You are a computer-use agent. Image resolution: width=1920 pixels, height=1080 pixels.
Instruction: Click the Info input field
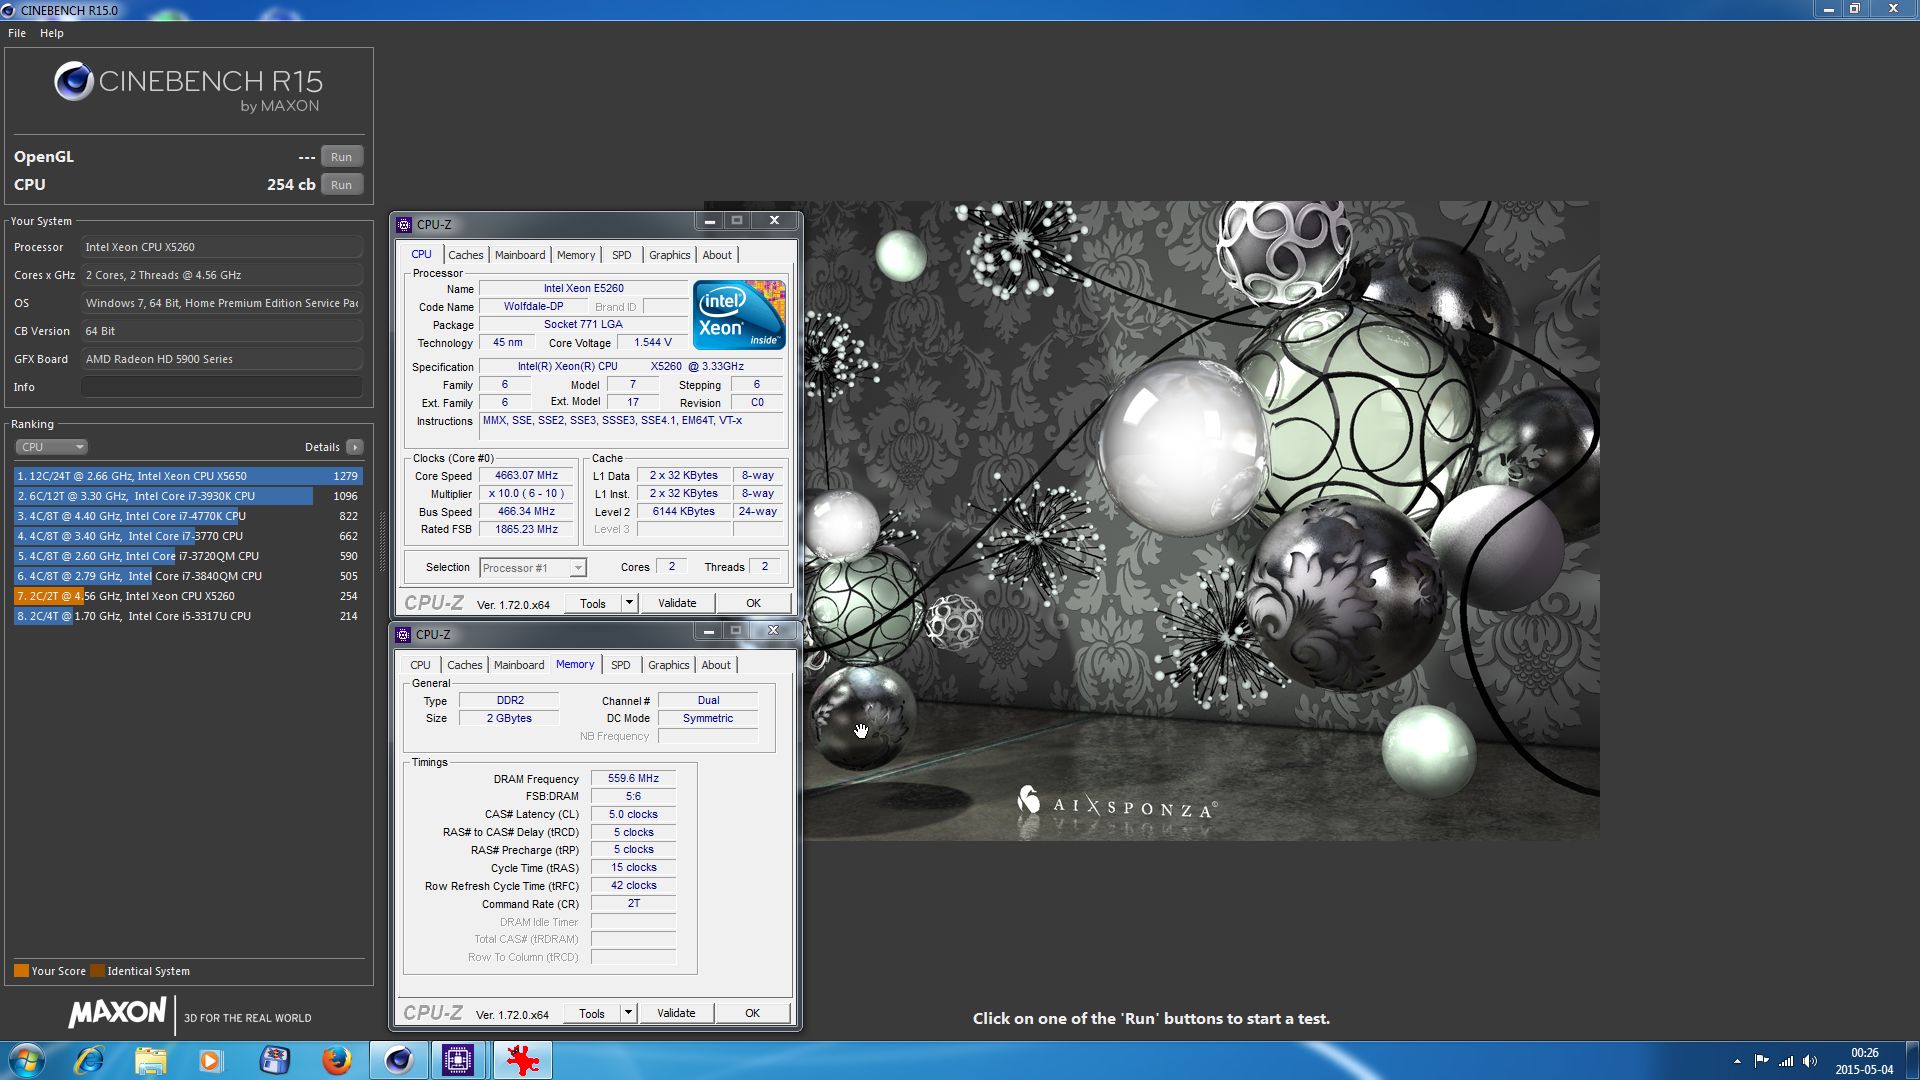tap(222, 387)
